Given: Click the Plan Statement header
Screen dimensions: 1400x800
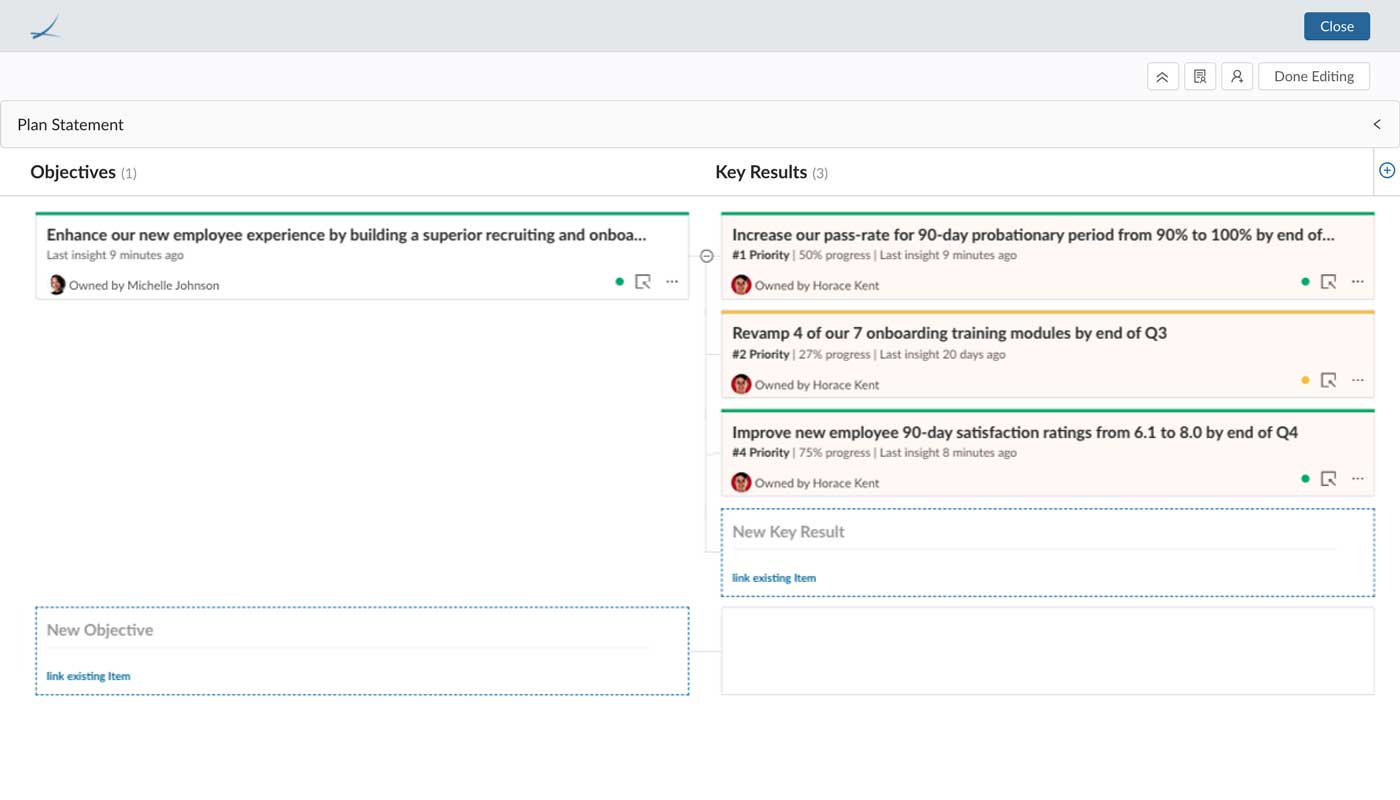Looking at the screenshot, I should coord(700,125).
